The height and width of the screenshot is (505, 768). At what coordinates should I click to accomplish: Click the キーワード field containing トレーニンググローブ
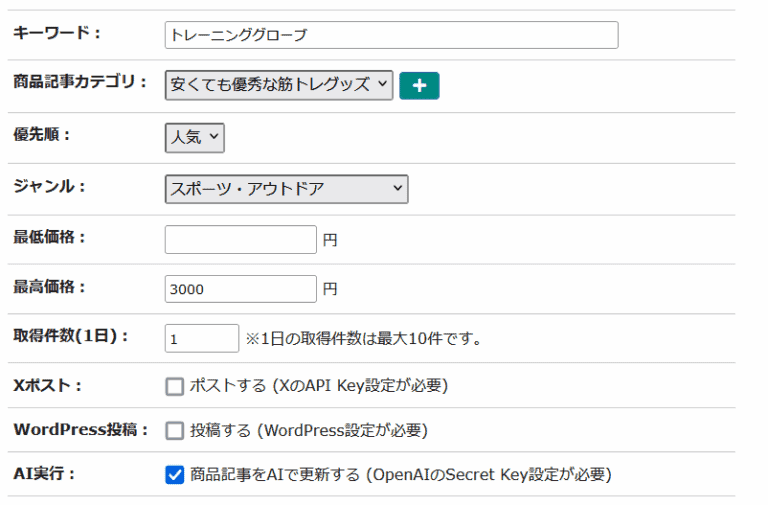tap(391, 35)
